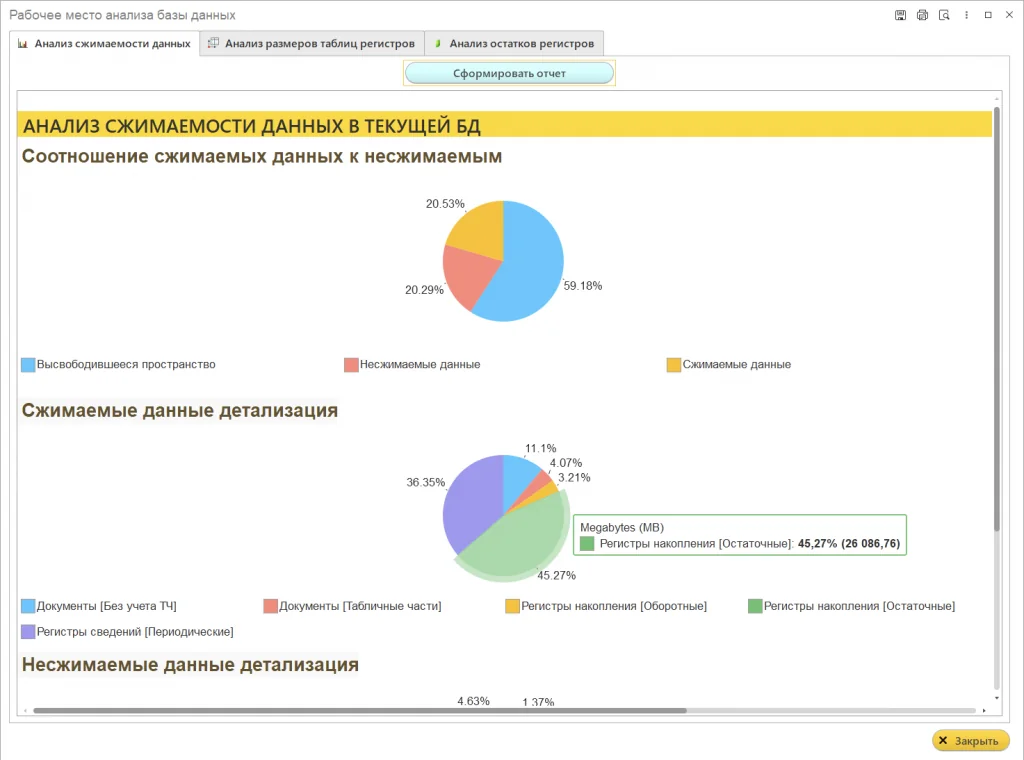This screenshot has height=760, width=1024.
Task: Click green swatch for Регистры накопления [Остаточные]
Action: pos(755,607)
